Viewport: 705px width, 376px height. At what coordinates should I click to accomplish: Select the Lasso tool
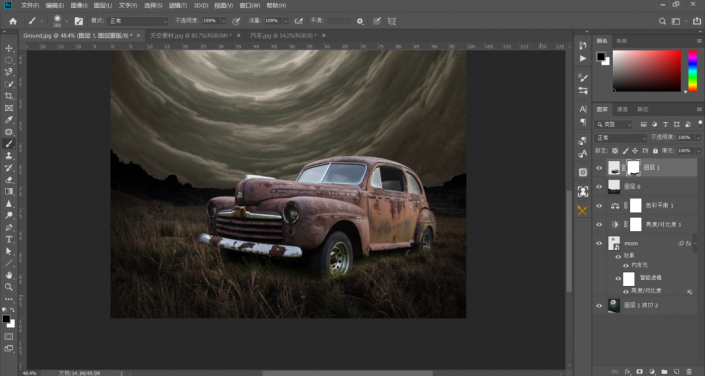[9, 72]
